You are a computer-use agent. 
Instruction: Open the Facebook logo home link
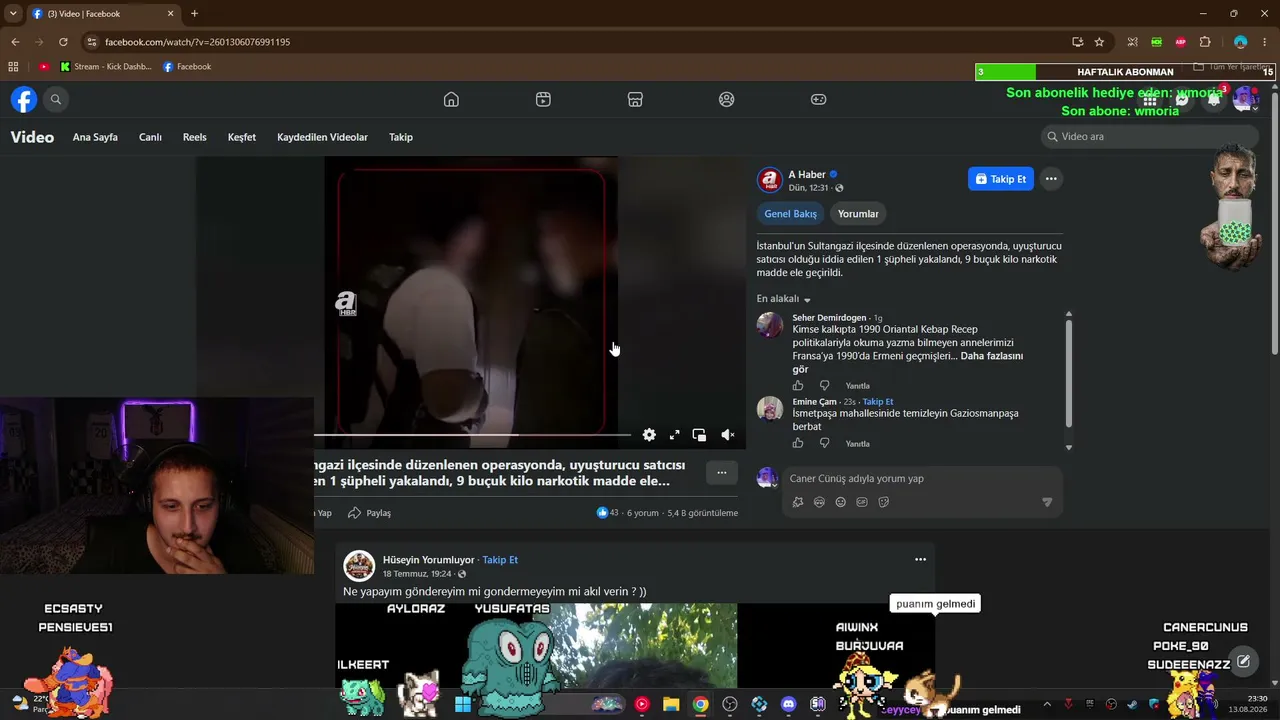(24, 99)
